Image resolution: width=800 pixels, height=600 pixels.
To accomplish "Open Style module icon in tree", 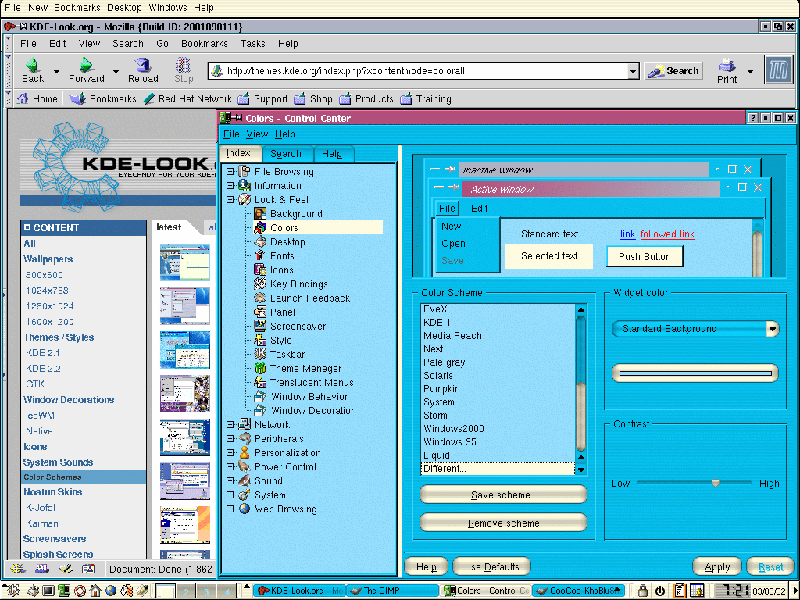I will click(260, 339).
